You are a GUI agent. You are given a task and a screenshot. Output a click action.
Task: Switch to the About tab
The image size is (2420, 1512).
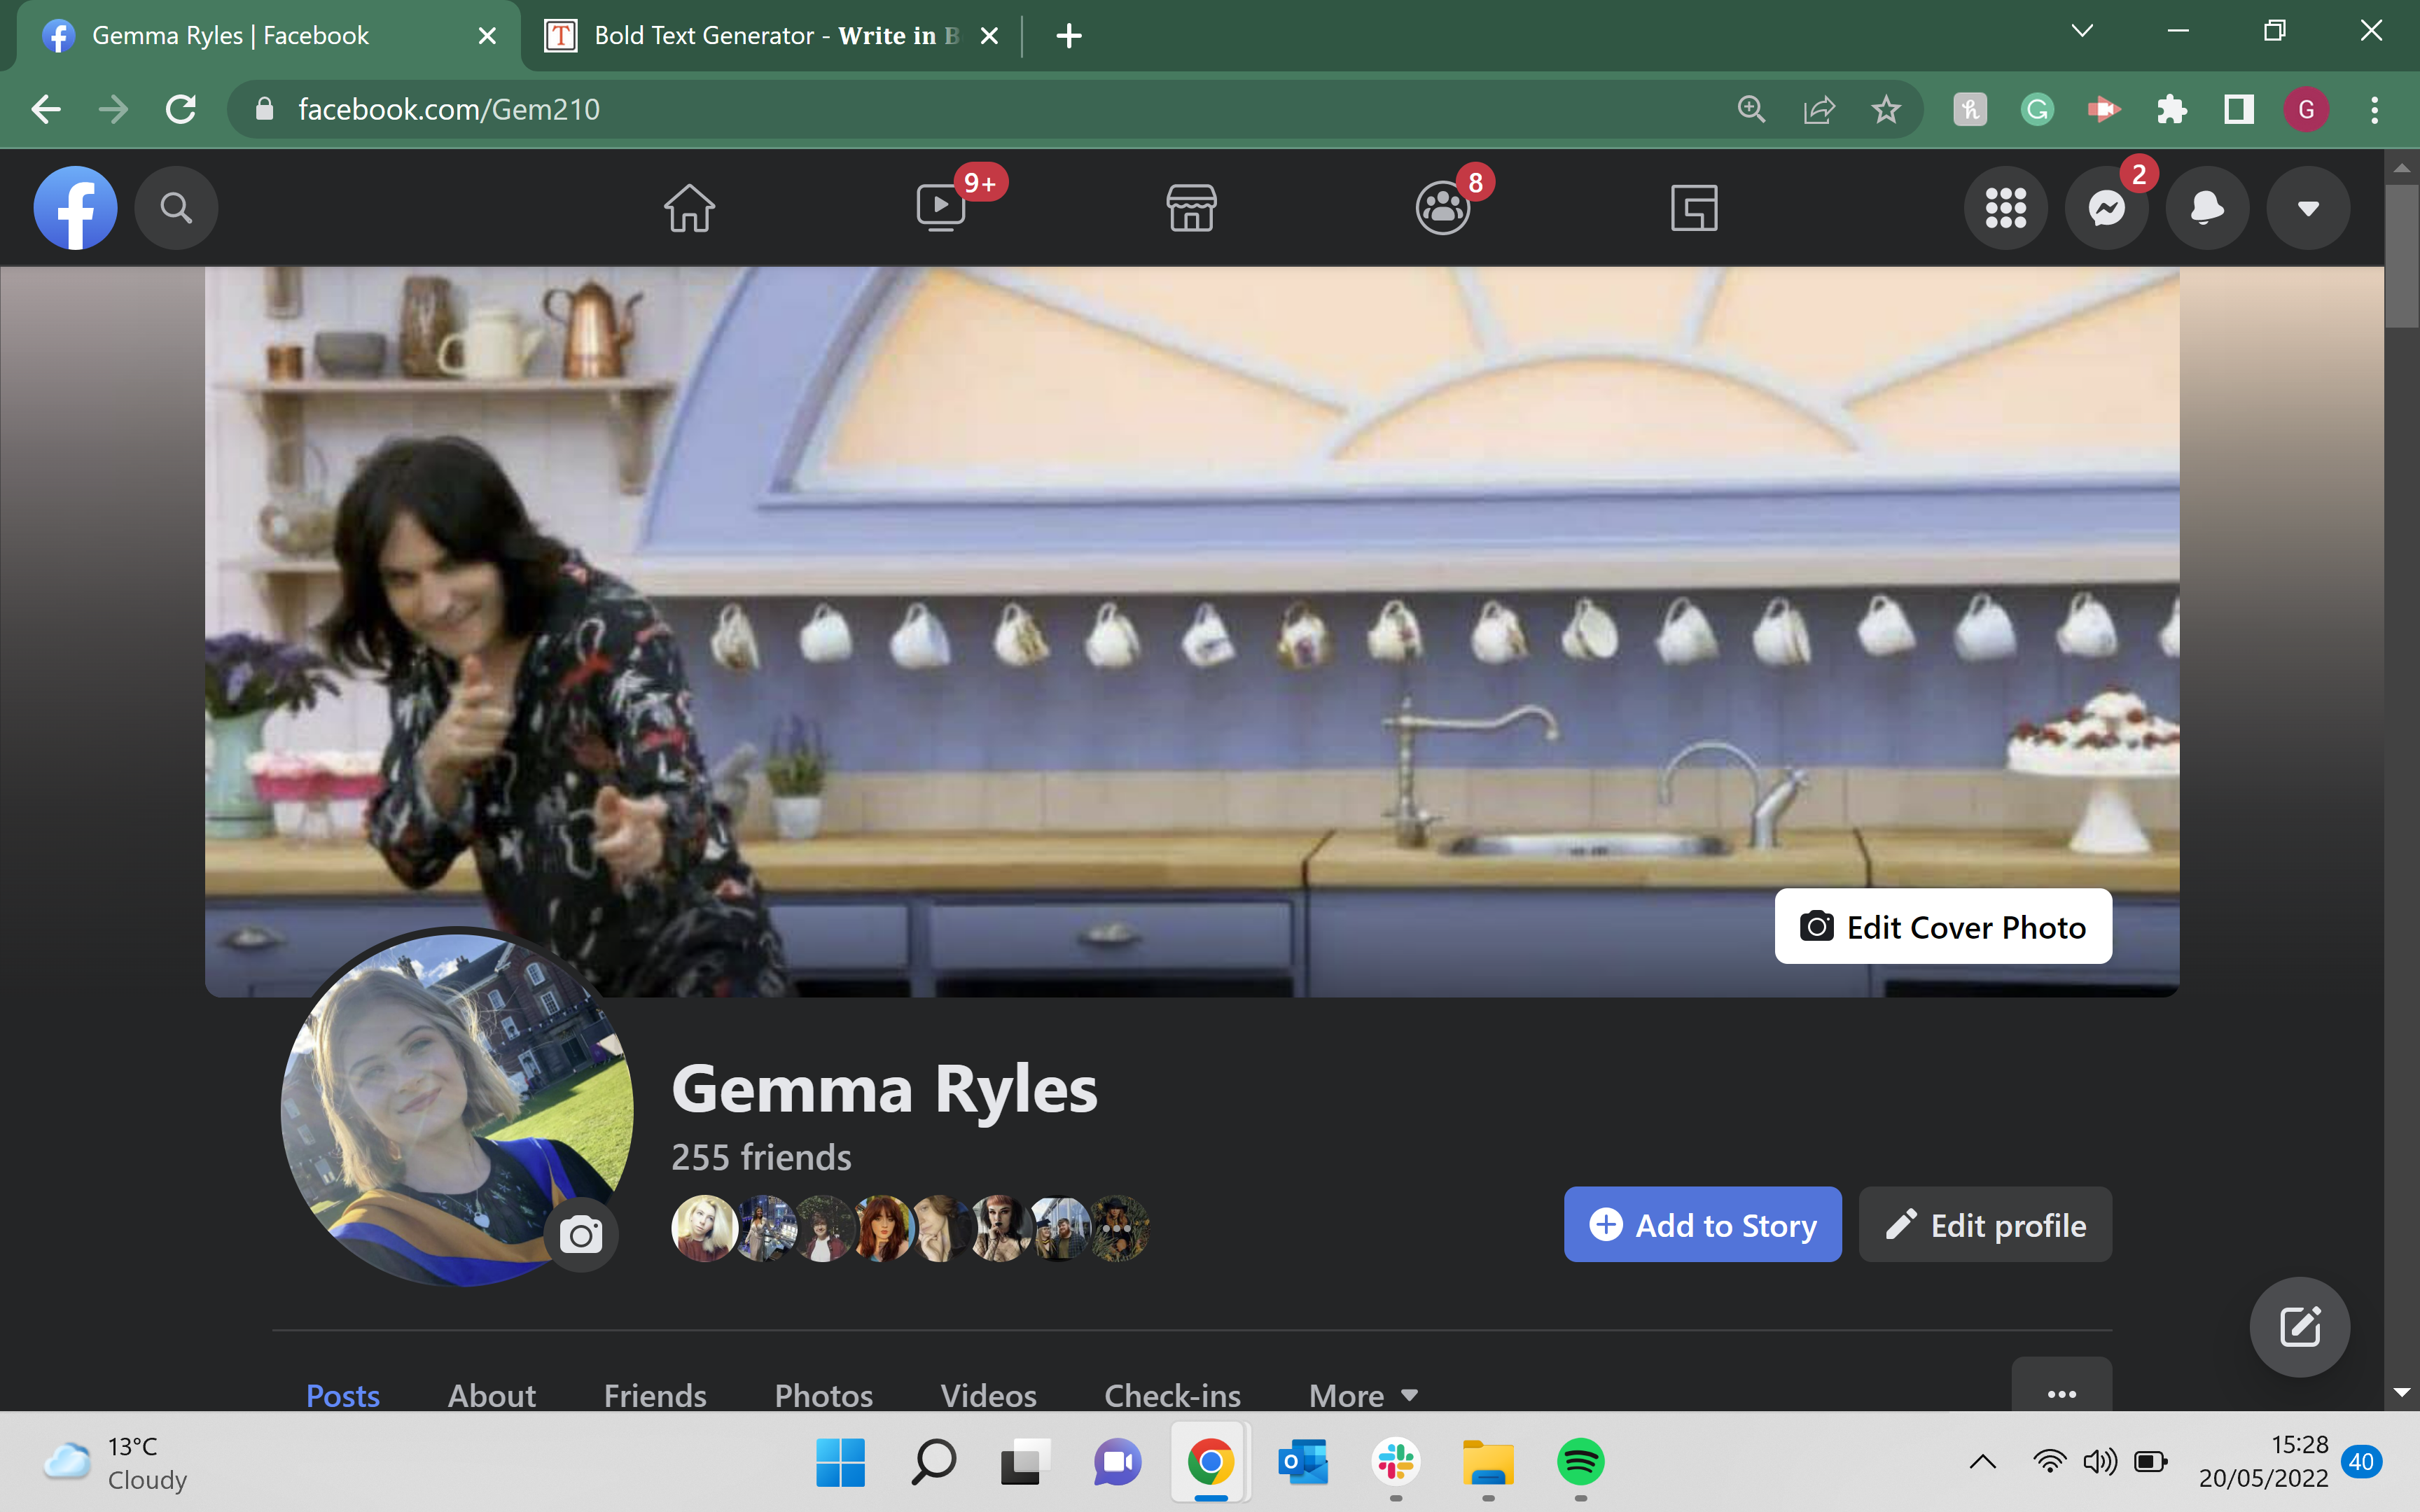click(491, 1395)
